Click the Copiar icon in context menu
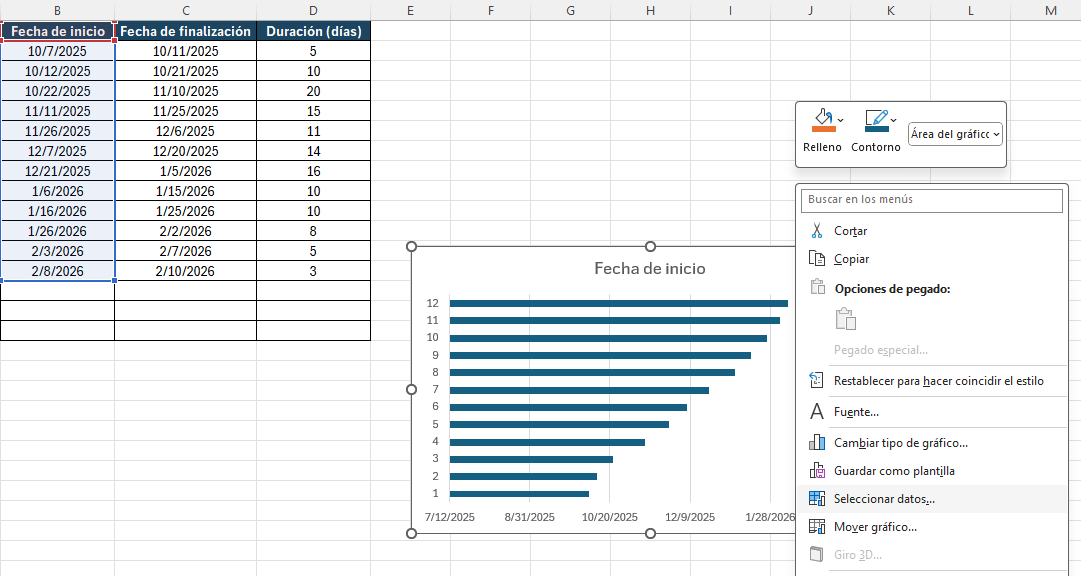The height and width of the screenshot is (576, 1081). [816, 259]
